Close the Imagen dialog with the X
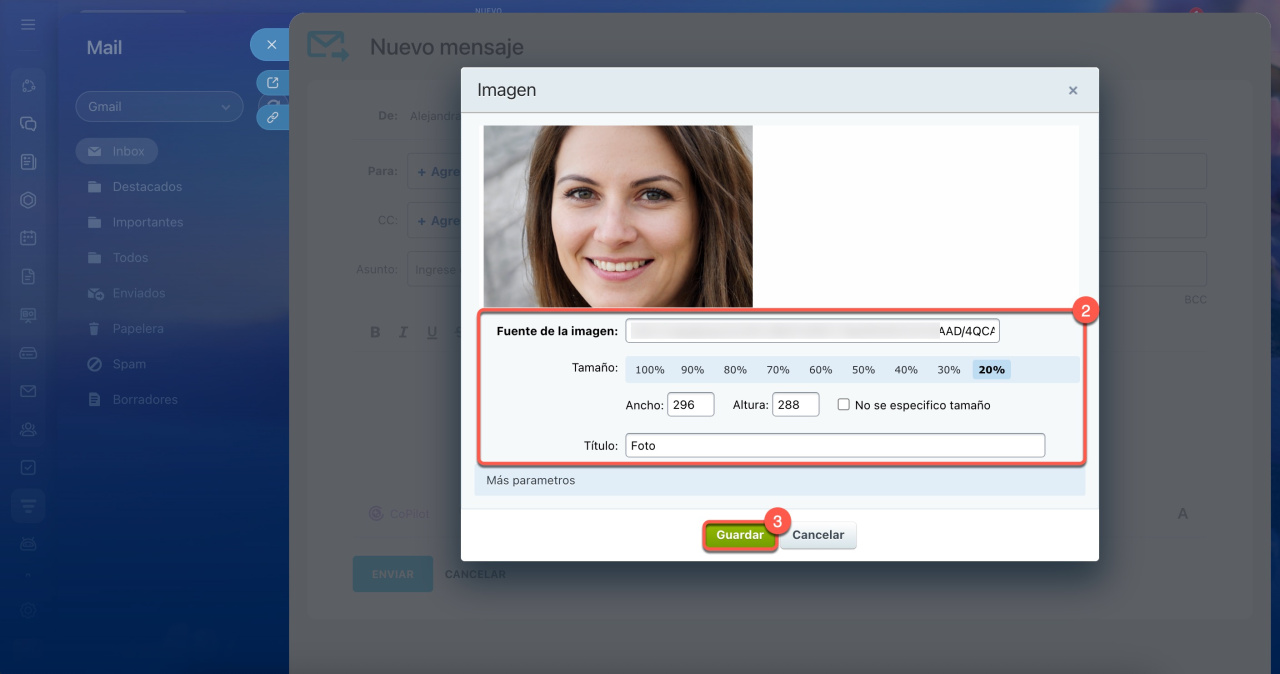The image size is (1280, 674). (1072, 90)
